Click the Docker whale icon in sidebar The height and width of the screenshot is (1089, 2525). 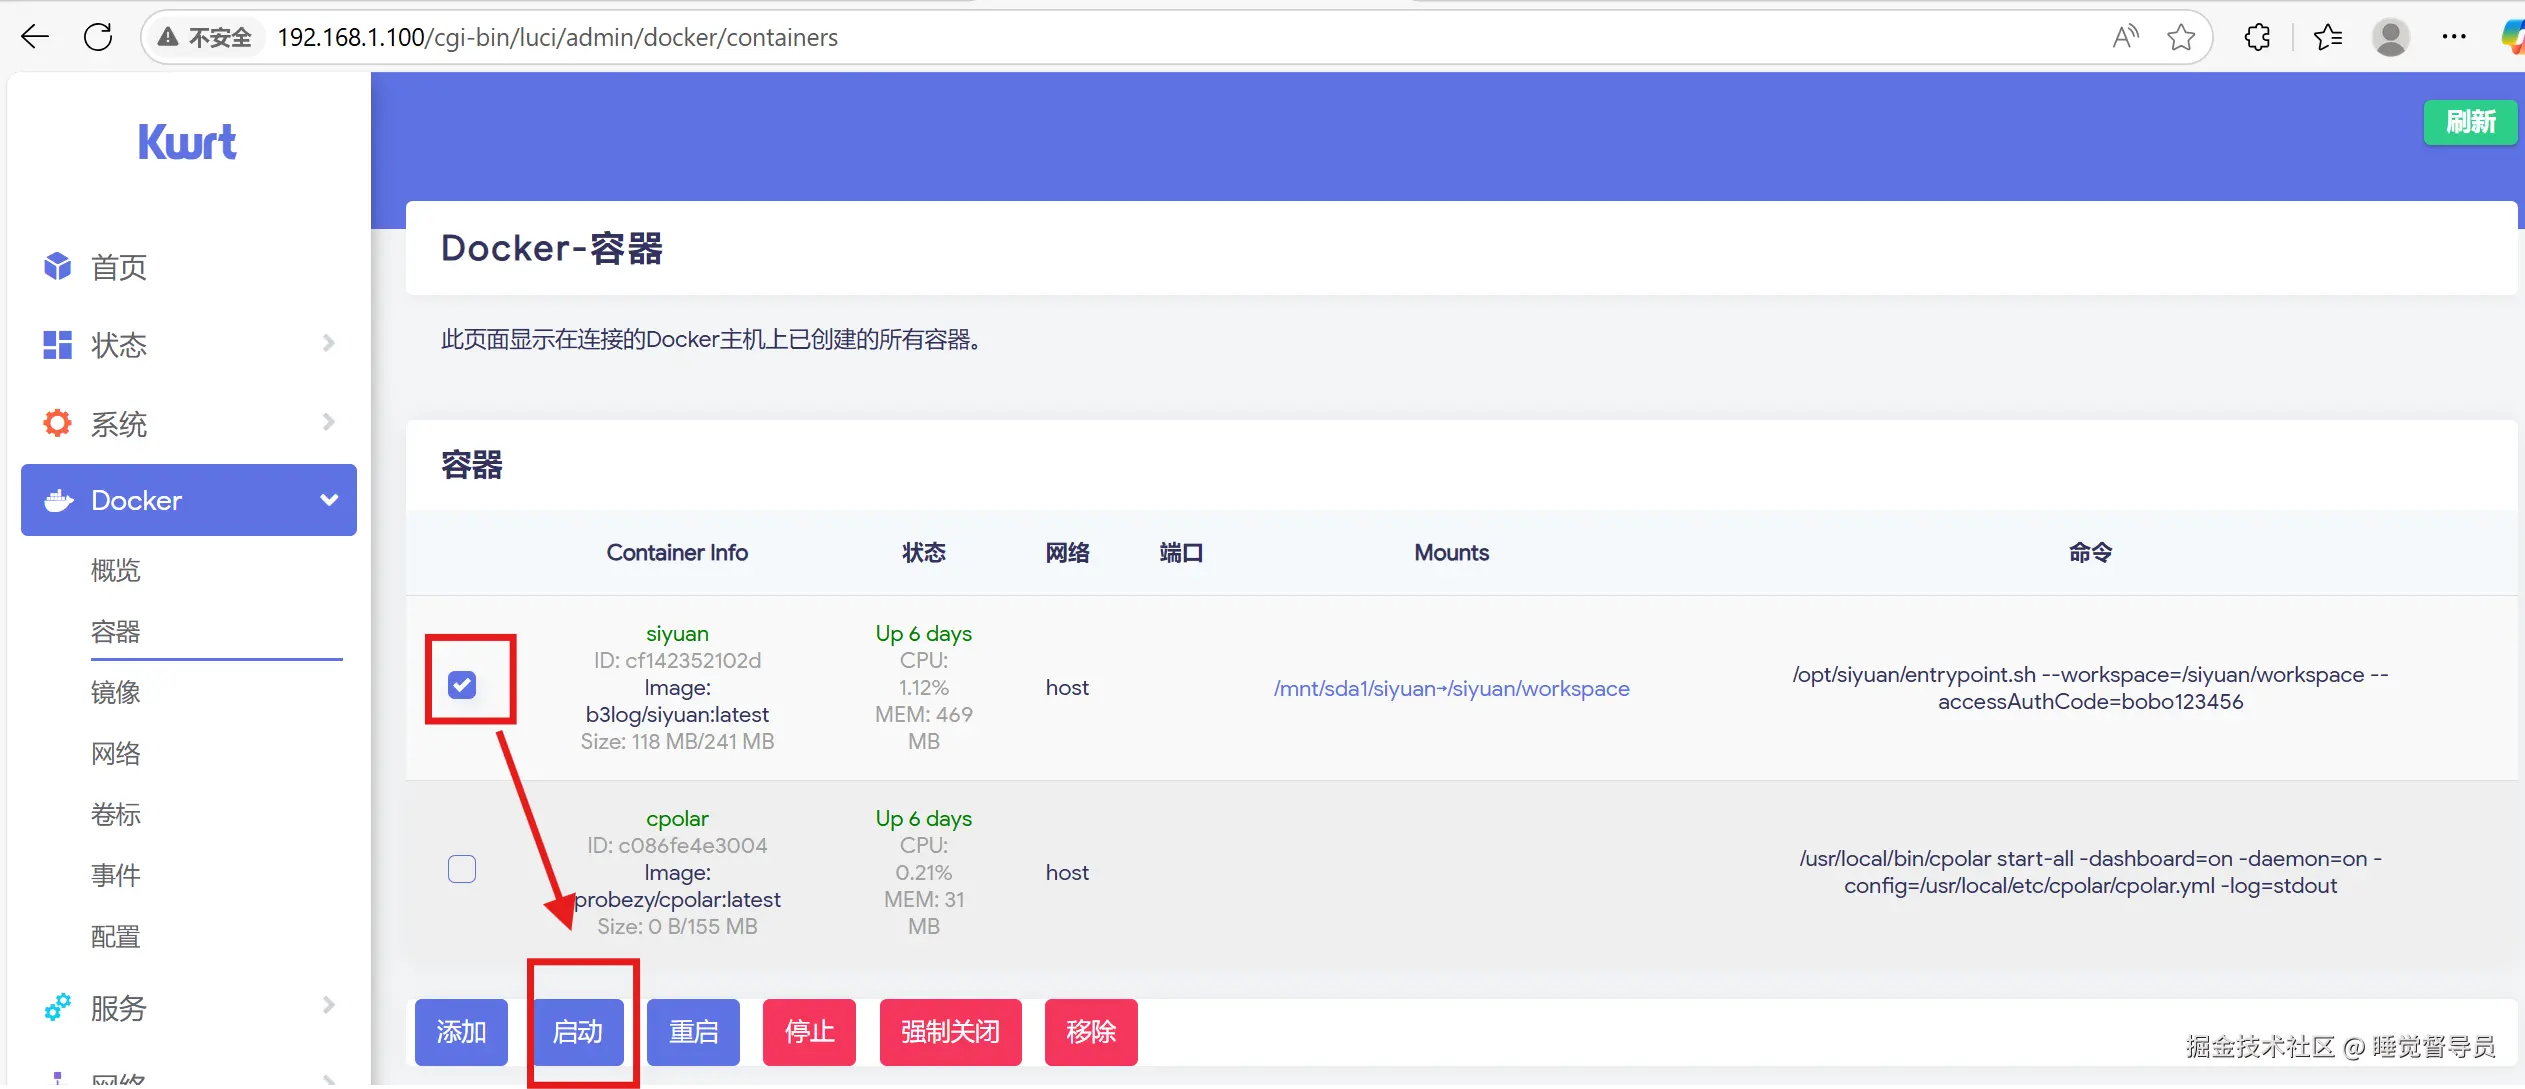[x=59, y=500]
